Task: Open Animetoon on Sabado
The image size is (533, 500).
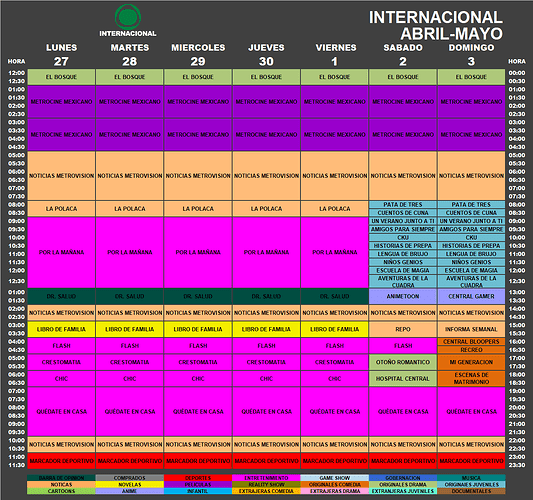Action: (403, 296)
